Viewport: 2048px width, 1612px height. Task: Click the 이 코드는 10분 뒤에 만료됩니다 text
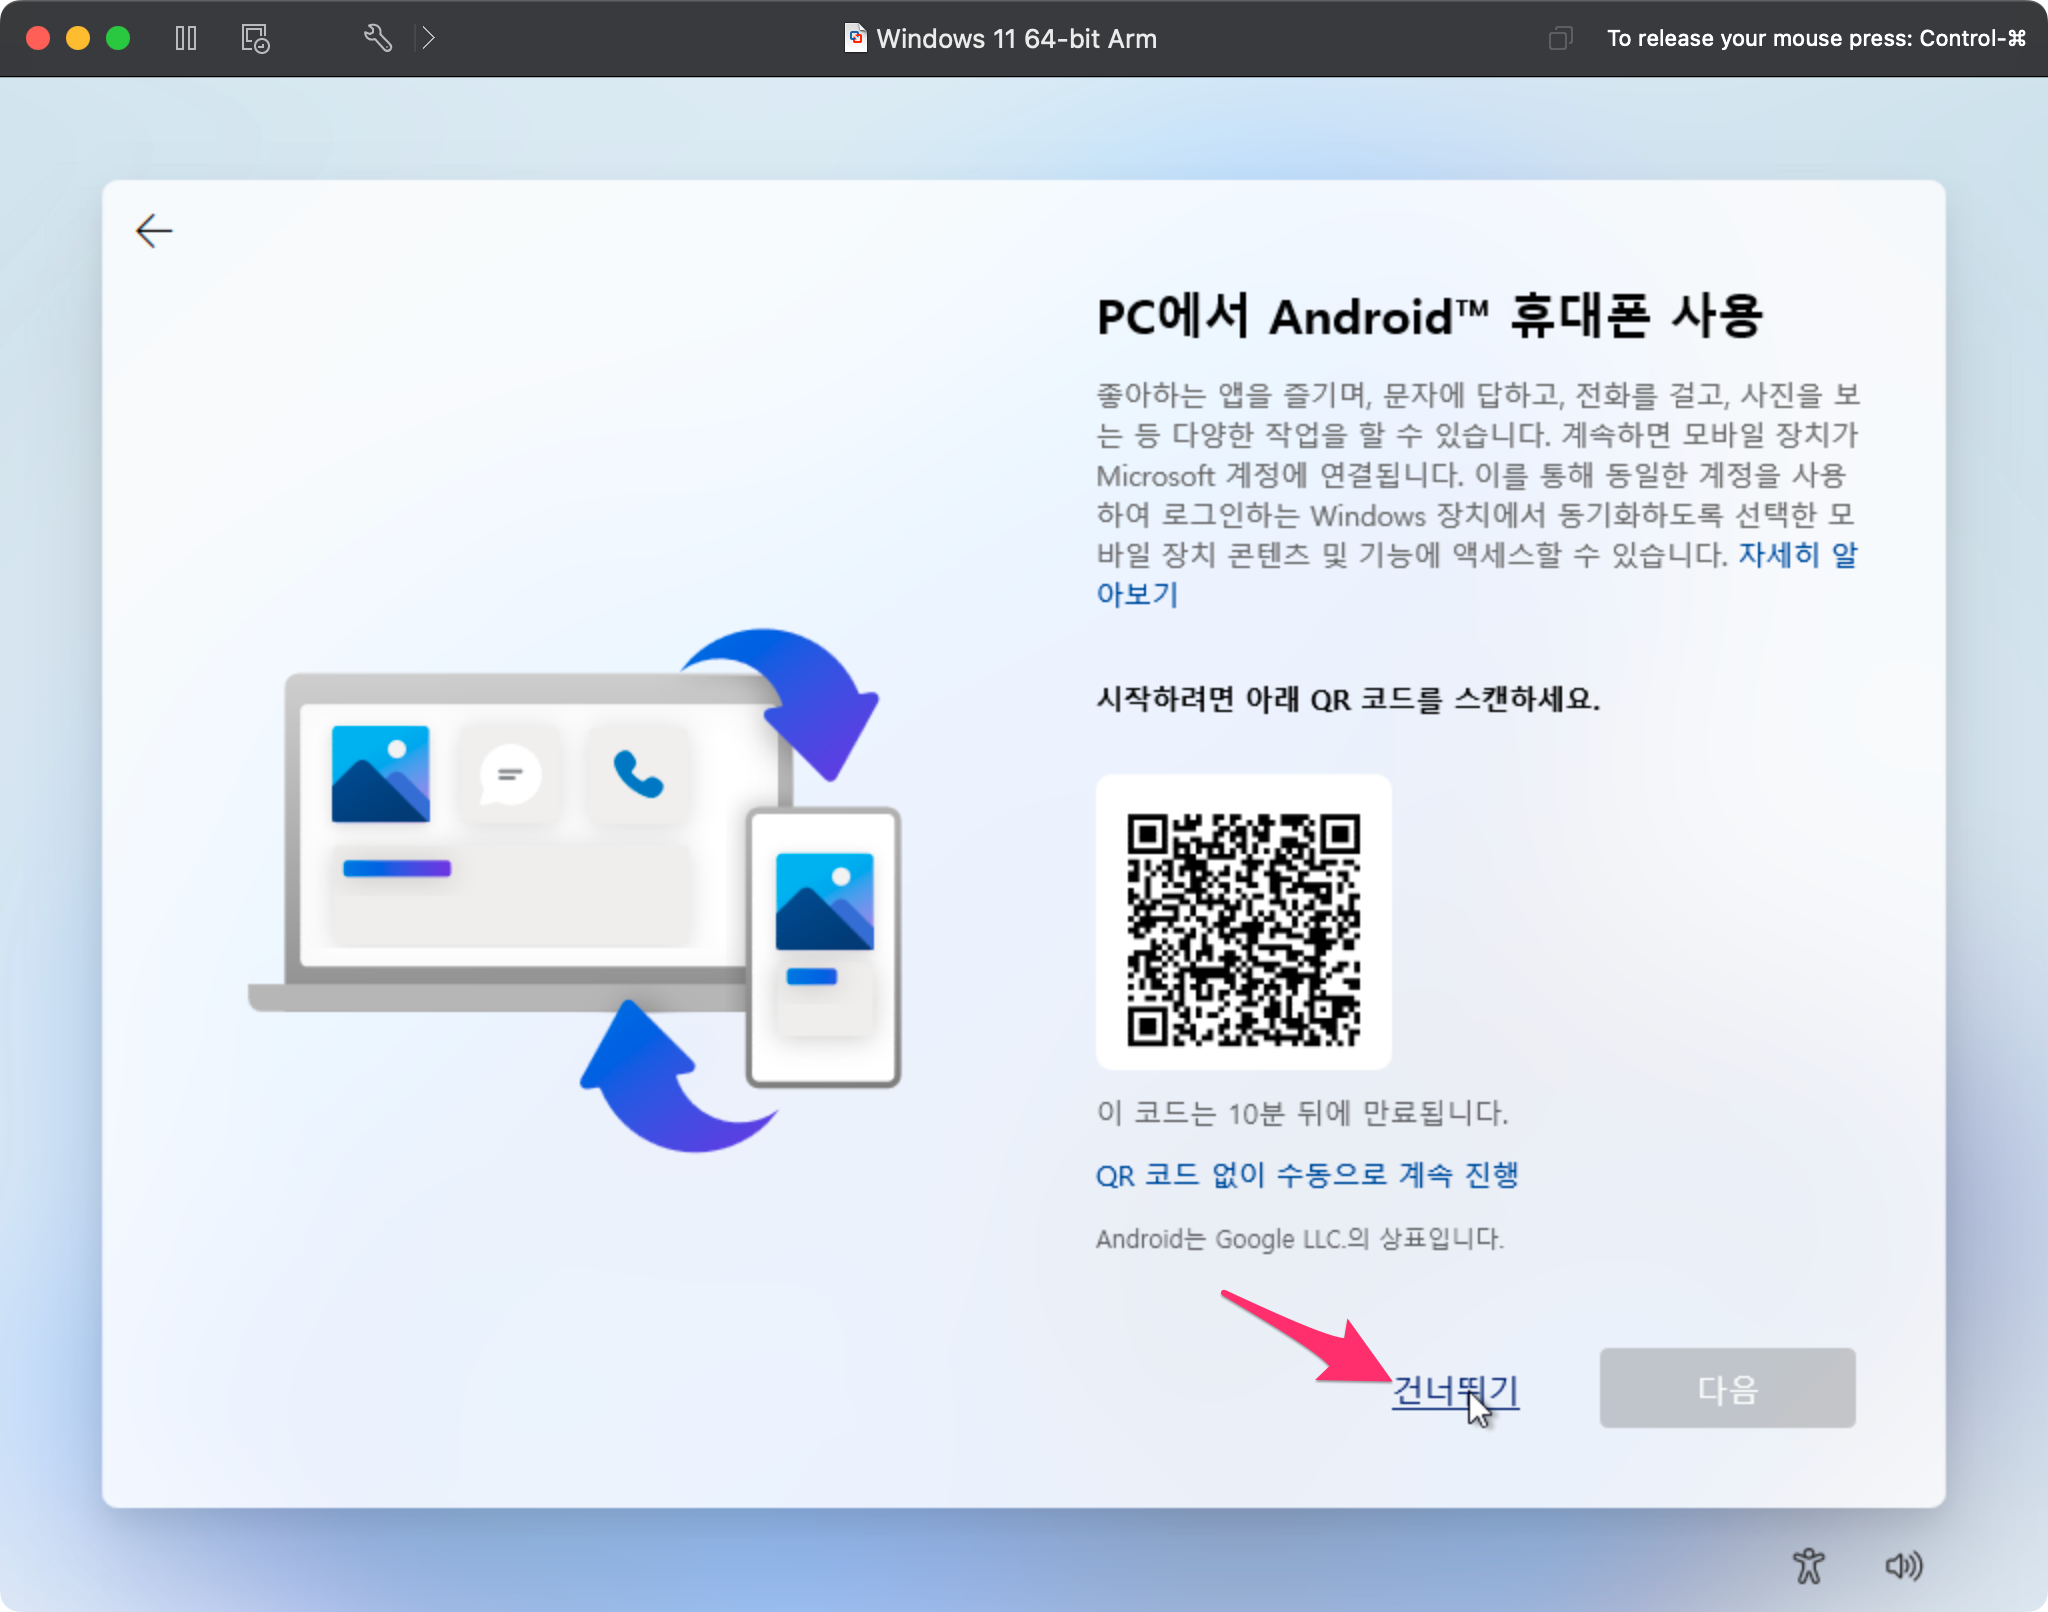(1302, 1113)
